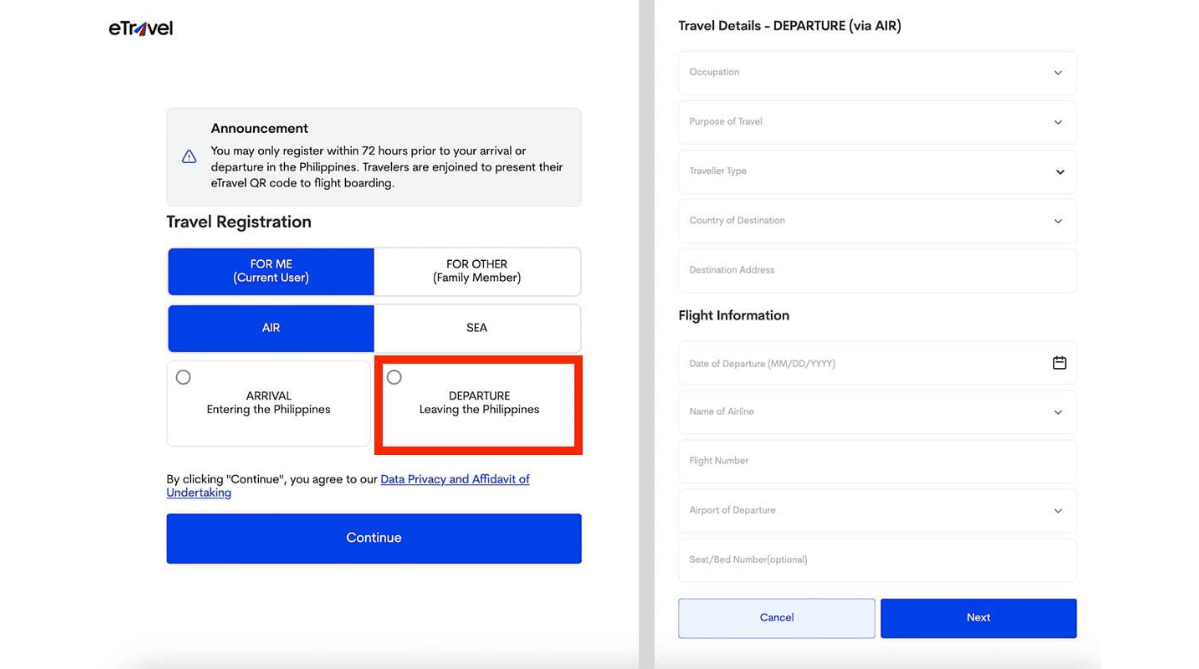Select the DEPARTURE Leaving the Philippines radio button
1199x669 pixels.
click(394, 377)
